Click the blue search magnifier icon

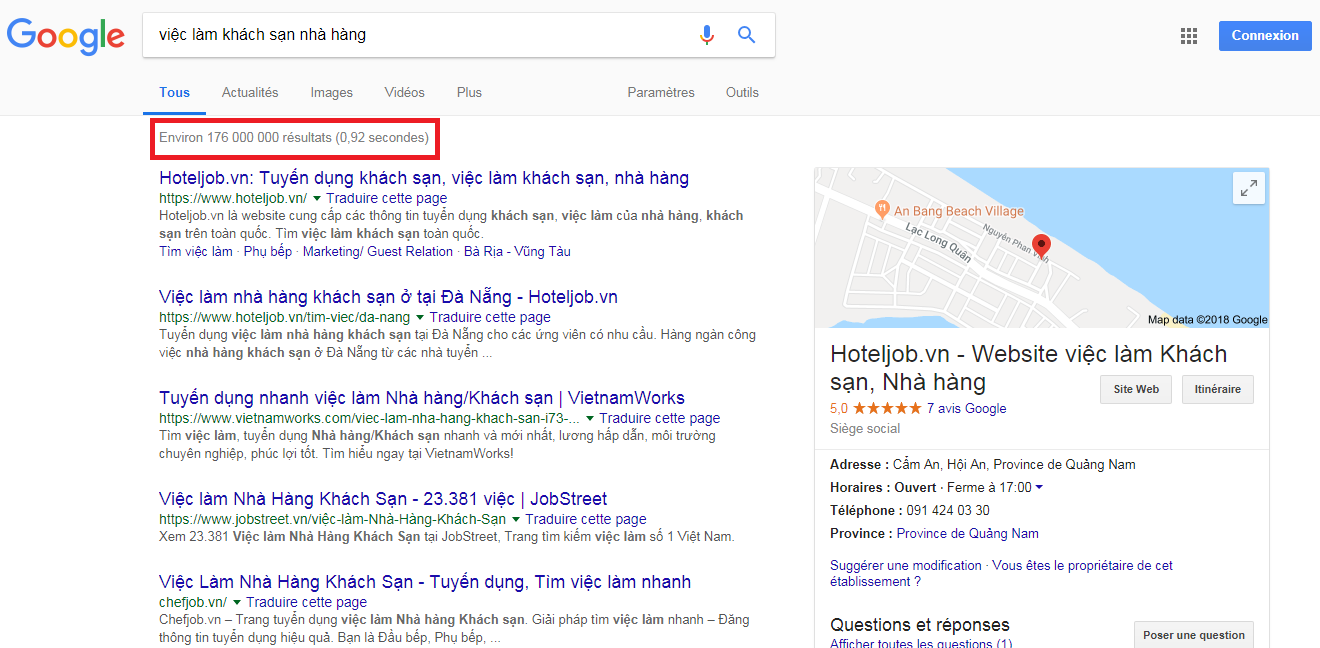click(746, 35)
